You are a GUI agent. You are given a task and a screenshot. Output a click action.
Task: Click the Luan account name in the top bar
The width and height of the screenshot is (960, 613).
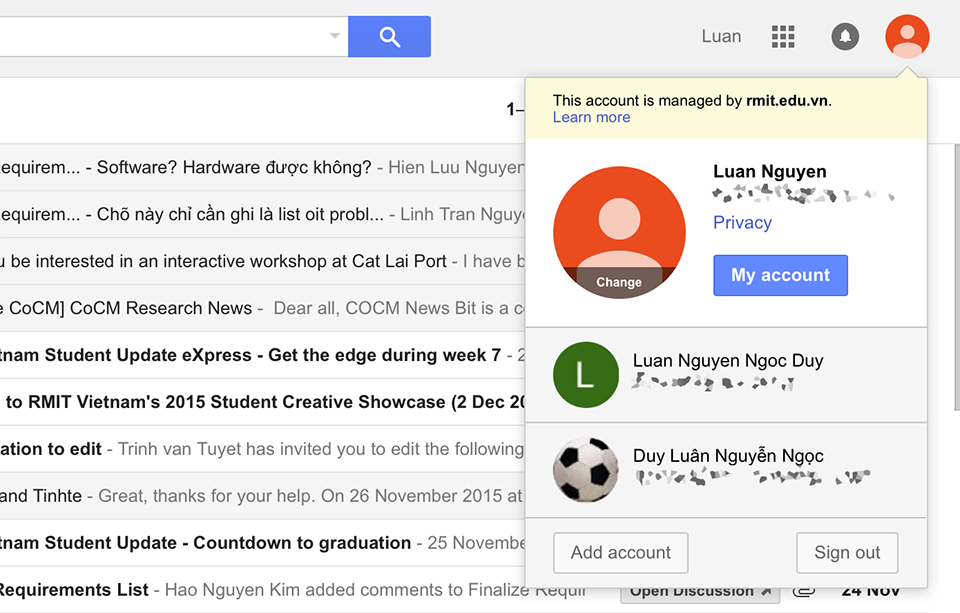point(721,36)
